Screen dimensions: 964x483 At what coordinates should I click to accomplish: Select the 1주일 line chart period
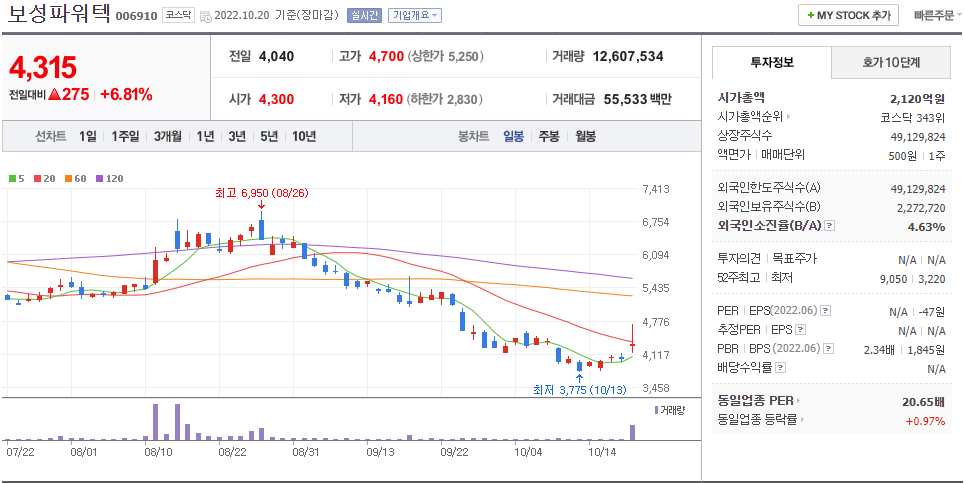point(125,136)
